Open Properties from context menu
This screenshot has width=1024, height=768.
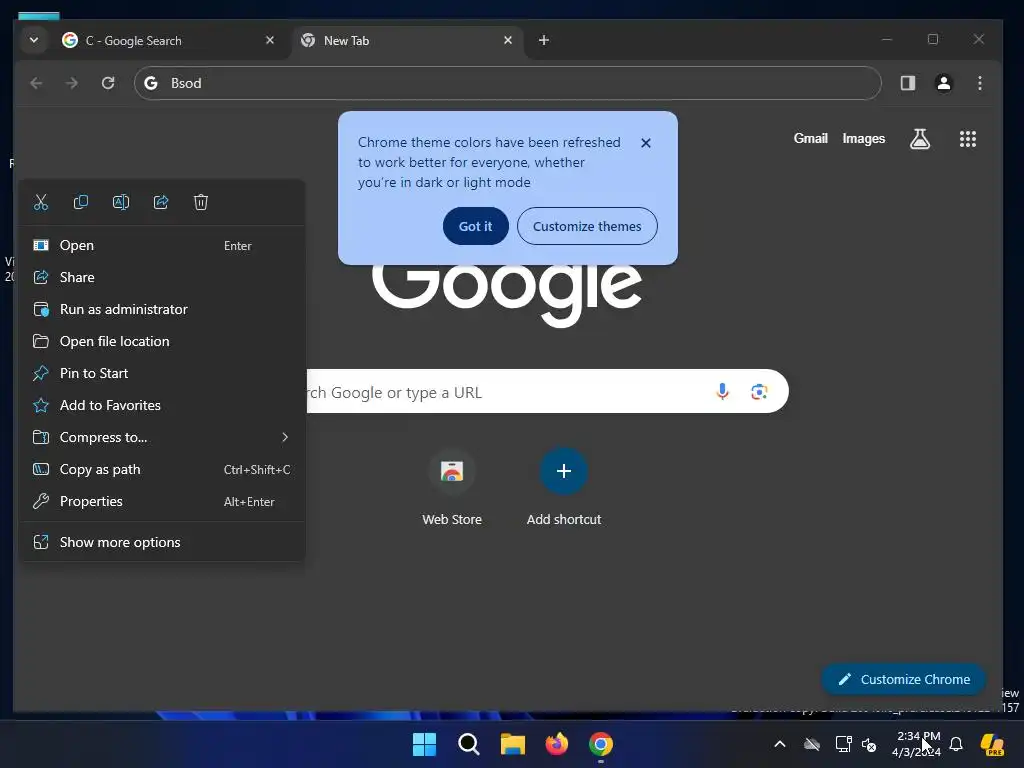[163, 502]
